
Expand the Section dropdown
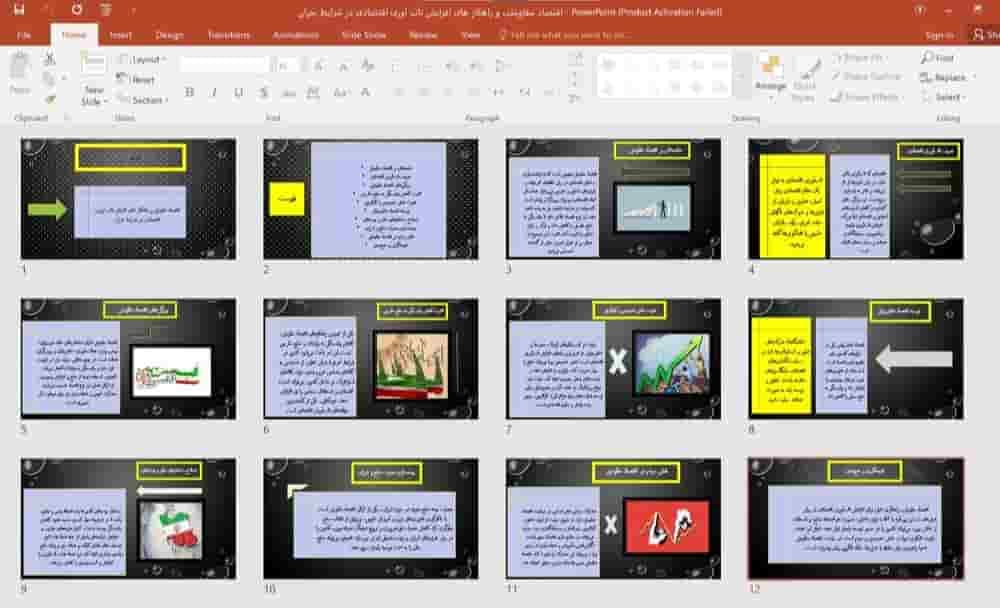pos(142,100)
